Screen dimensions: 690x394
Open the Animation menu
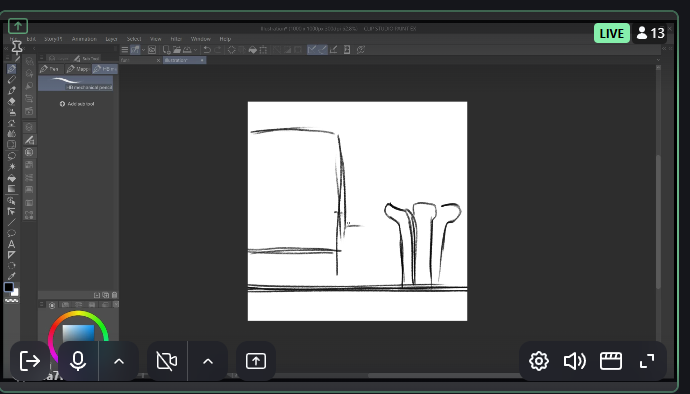pyautogui.click(x=84, y=39)
